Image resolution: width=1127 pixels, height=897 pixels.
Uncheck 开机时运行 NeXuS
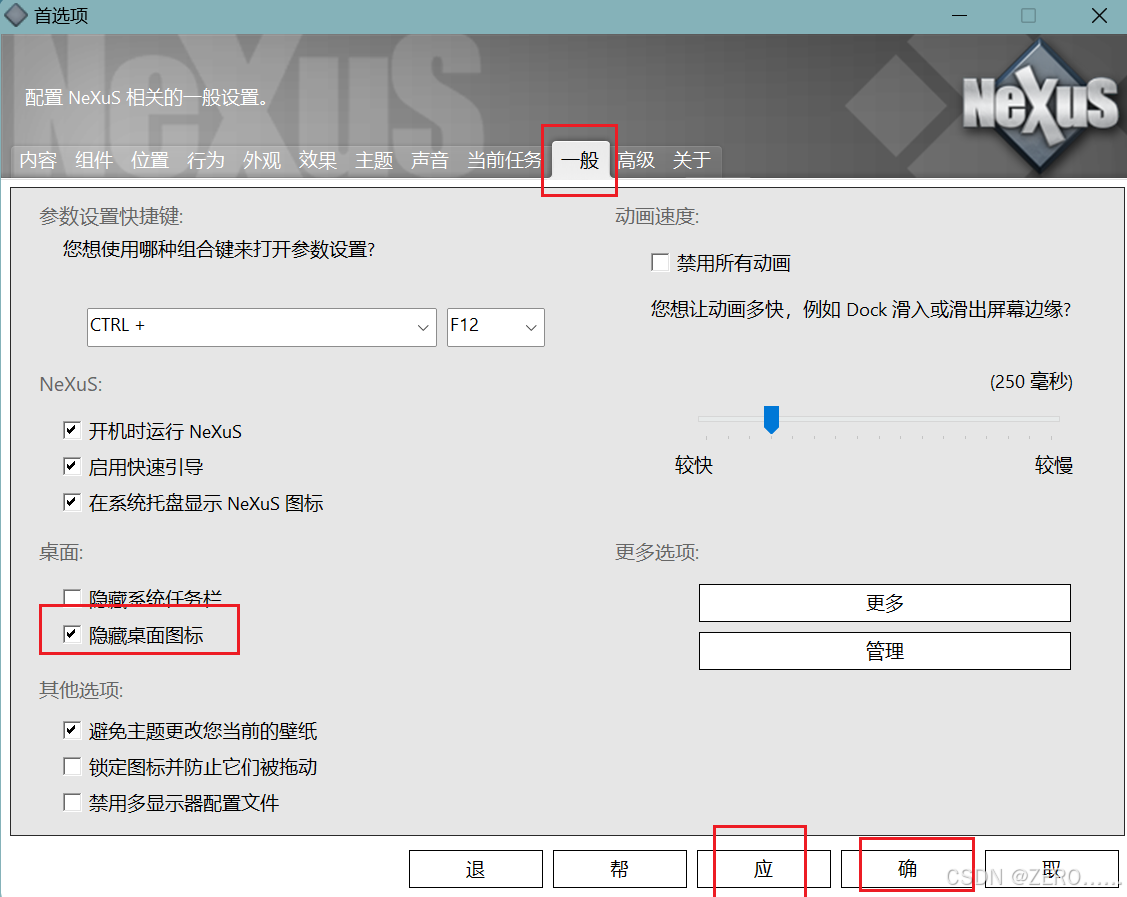point(72,431)
